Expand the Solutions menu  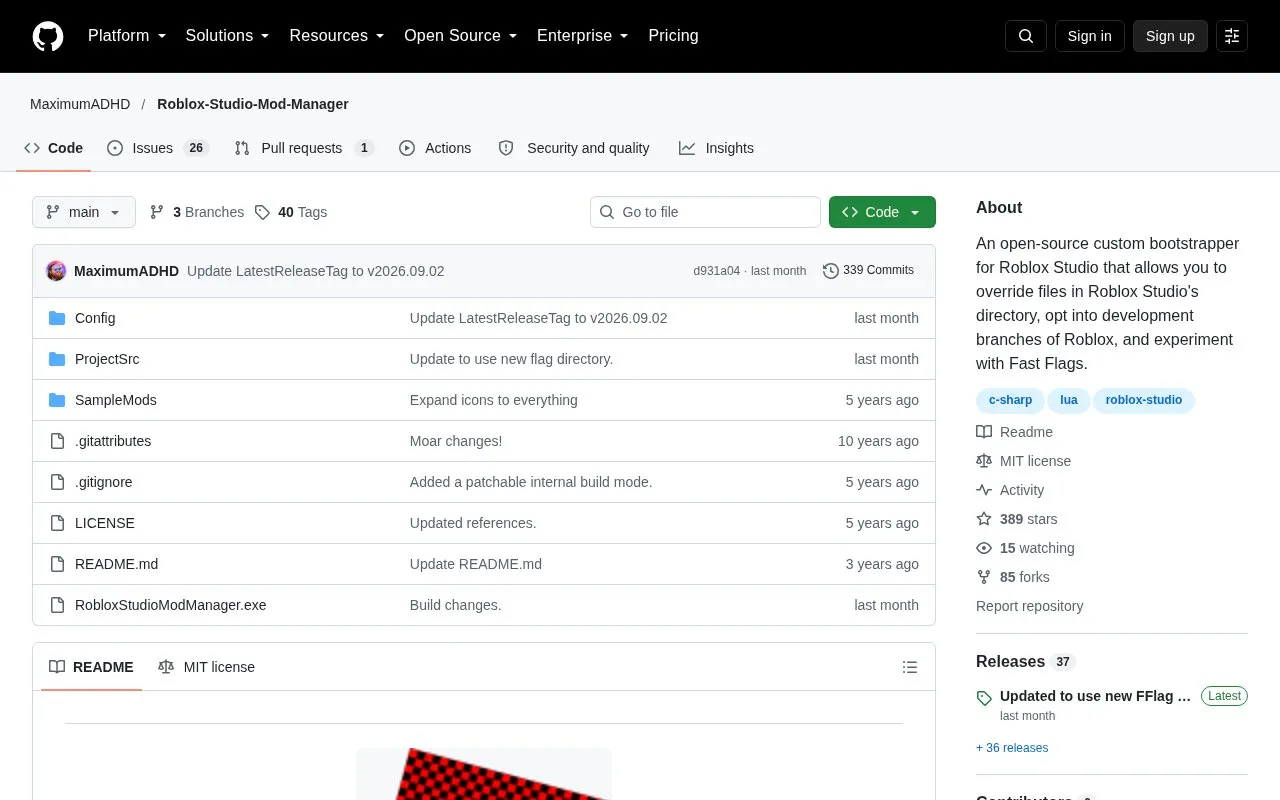[x=228, y=36]
